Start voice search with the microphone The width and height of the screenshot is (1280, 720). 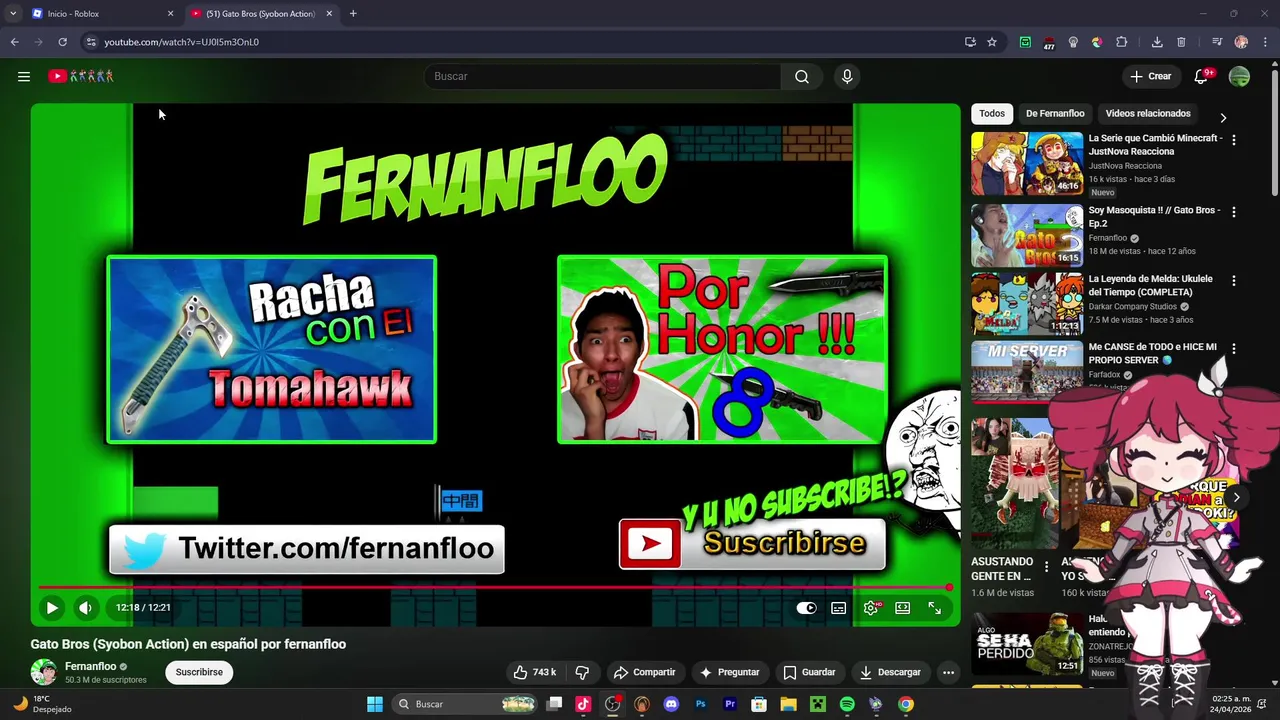[847, 76]
